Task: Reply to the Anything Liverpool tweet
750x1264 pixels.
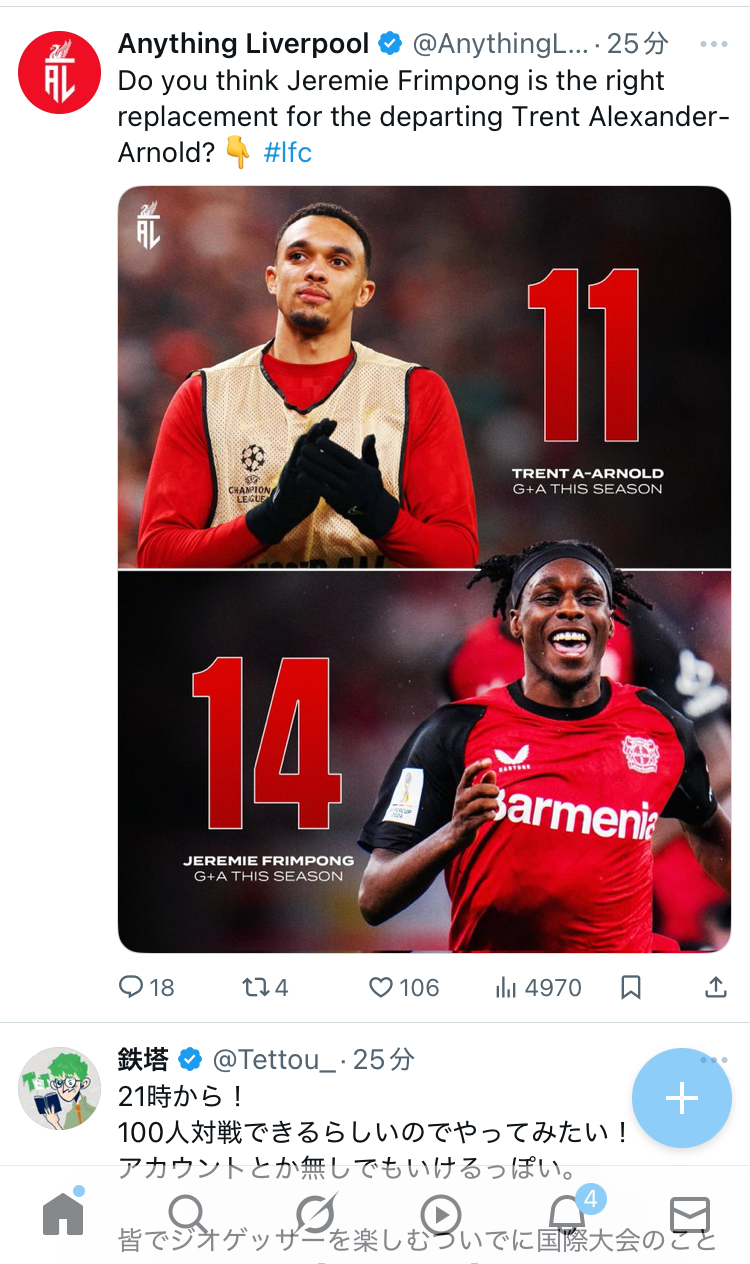Action: coord(146,988)
